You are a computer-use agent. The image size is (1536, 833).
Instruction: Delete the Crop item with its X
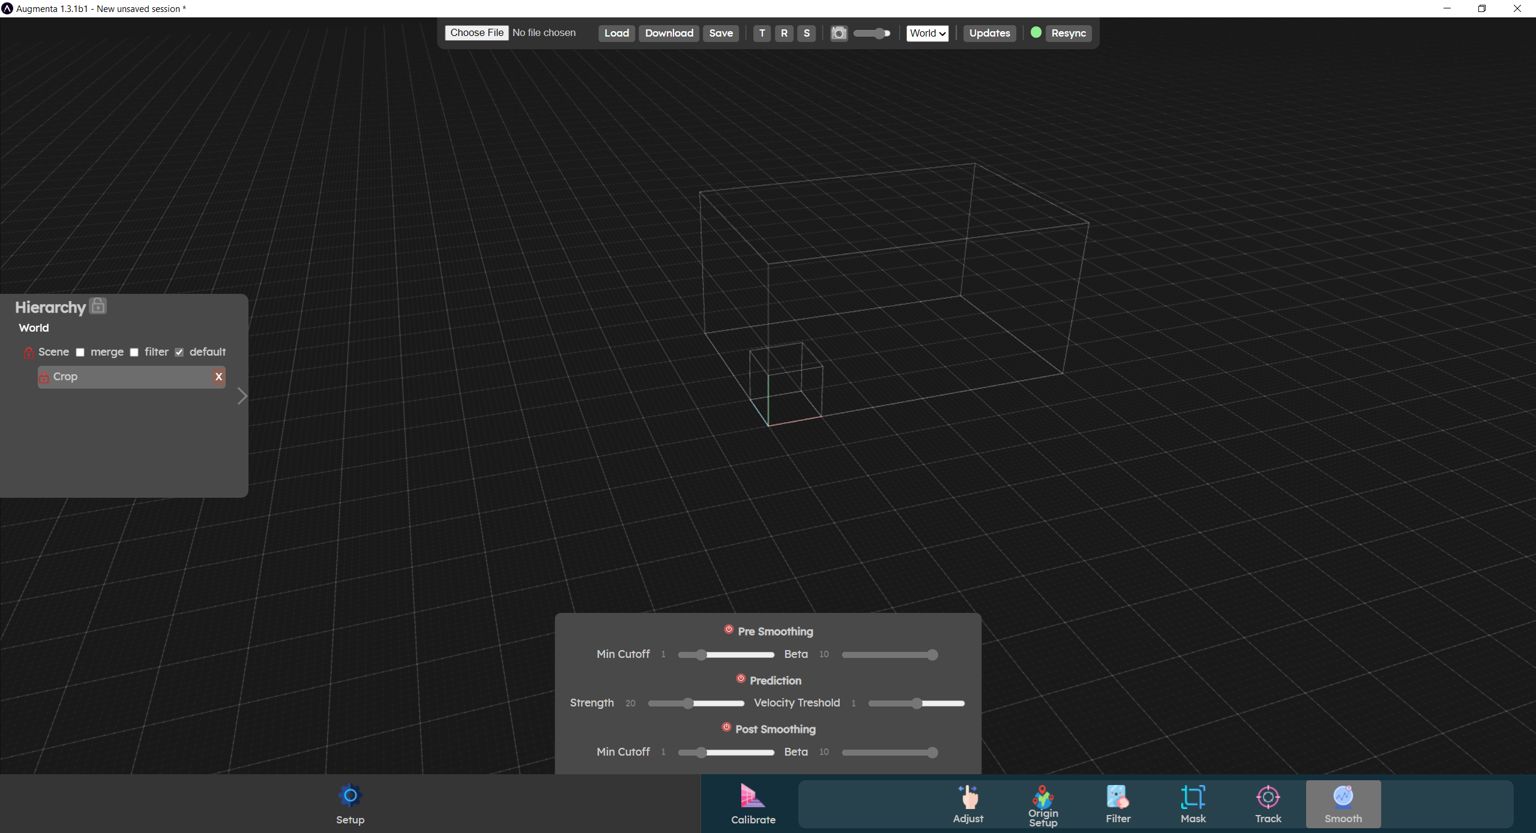(x=218, y=377)
